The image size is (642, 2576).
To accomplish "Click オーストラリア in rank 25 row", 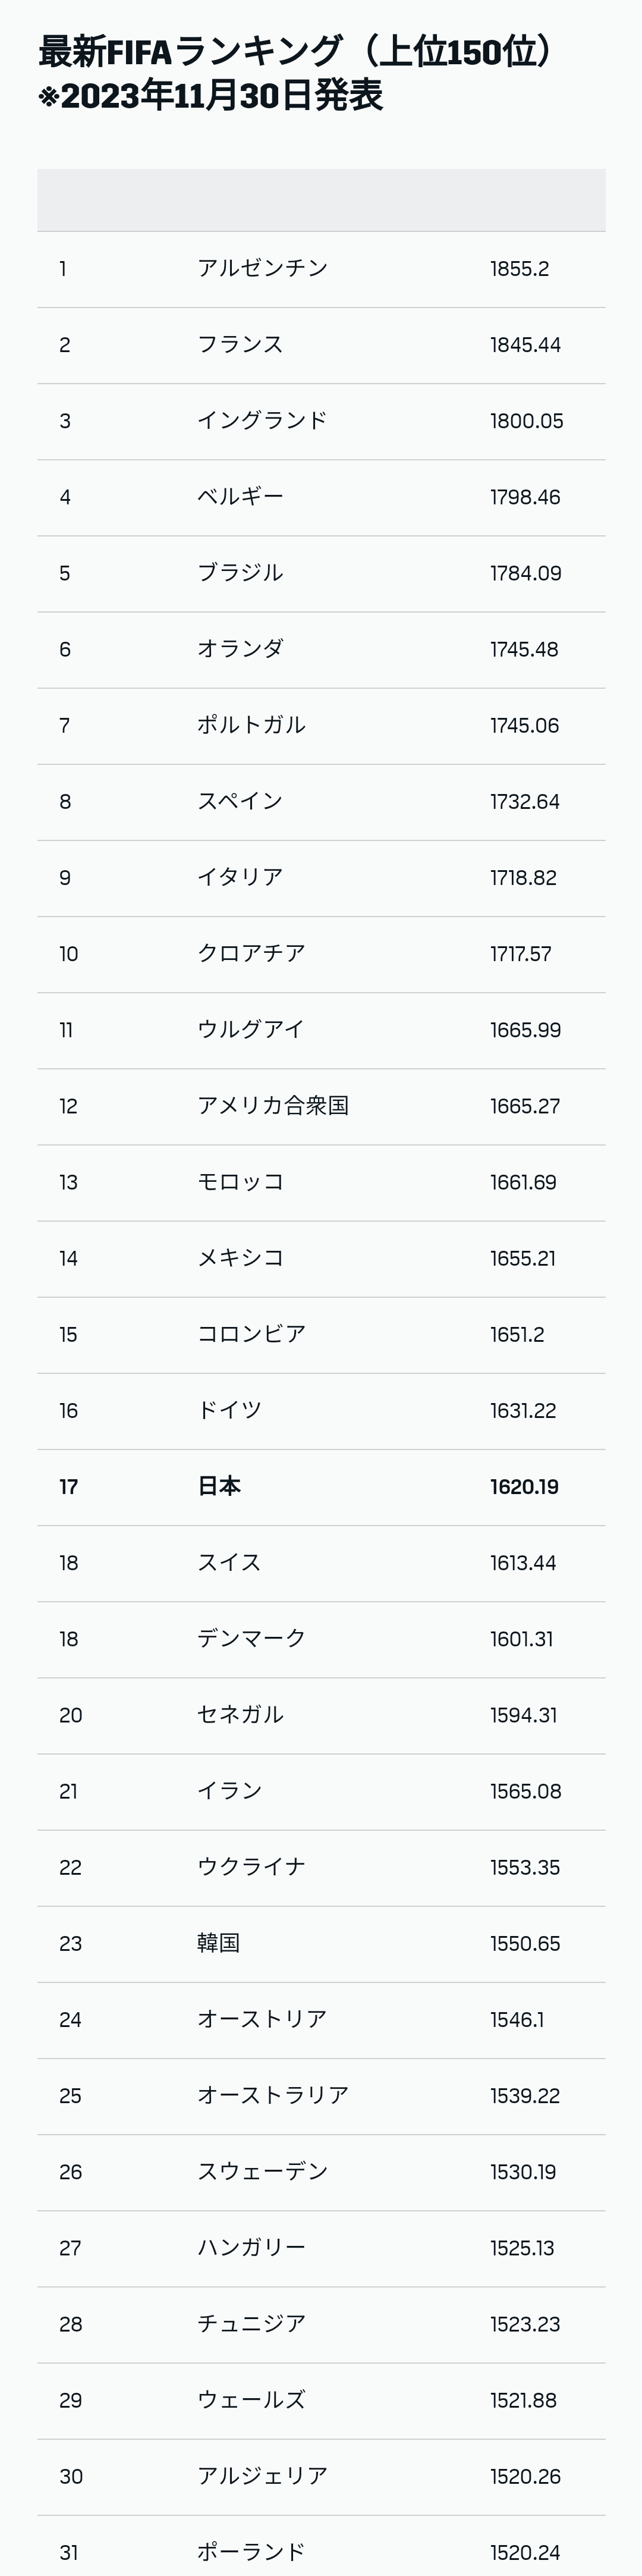I will click(x=273, y=2096).
